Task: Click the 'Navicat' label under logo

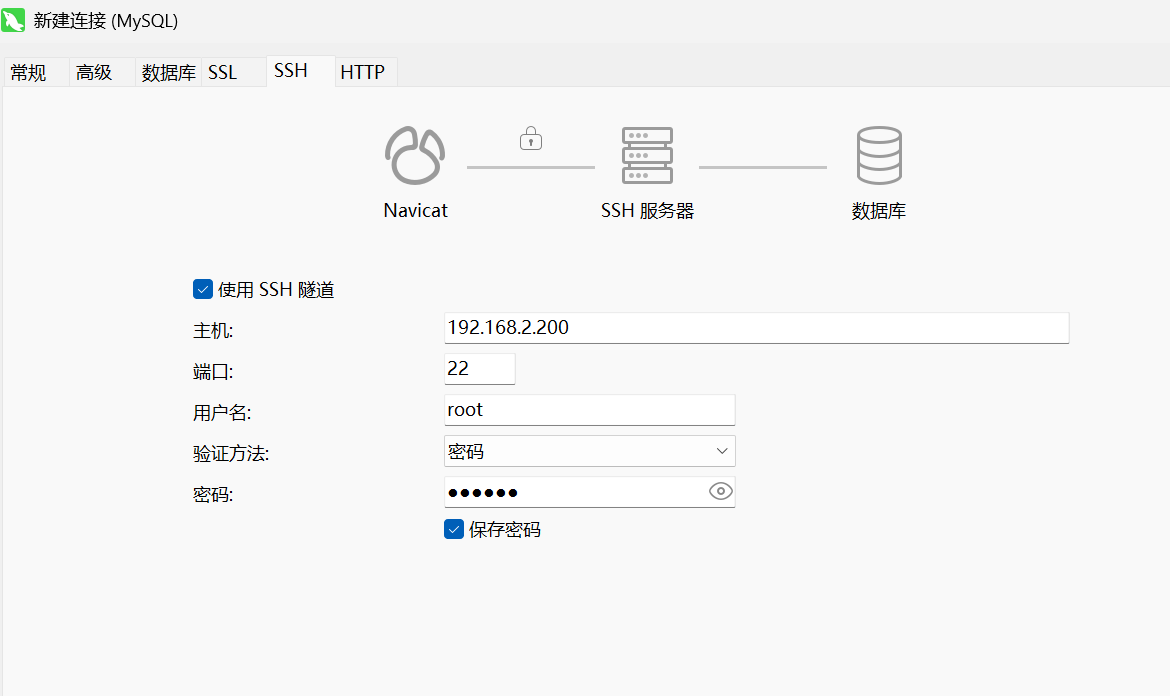Action: [x=416, y=210]
